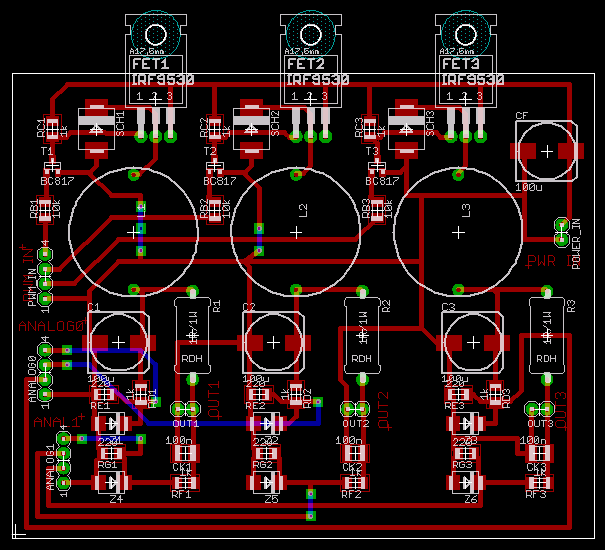Select the RB3 10k resistor
This screenshot has height=550, width=605.
pos(377,210)
